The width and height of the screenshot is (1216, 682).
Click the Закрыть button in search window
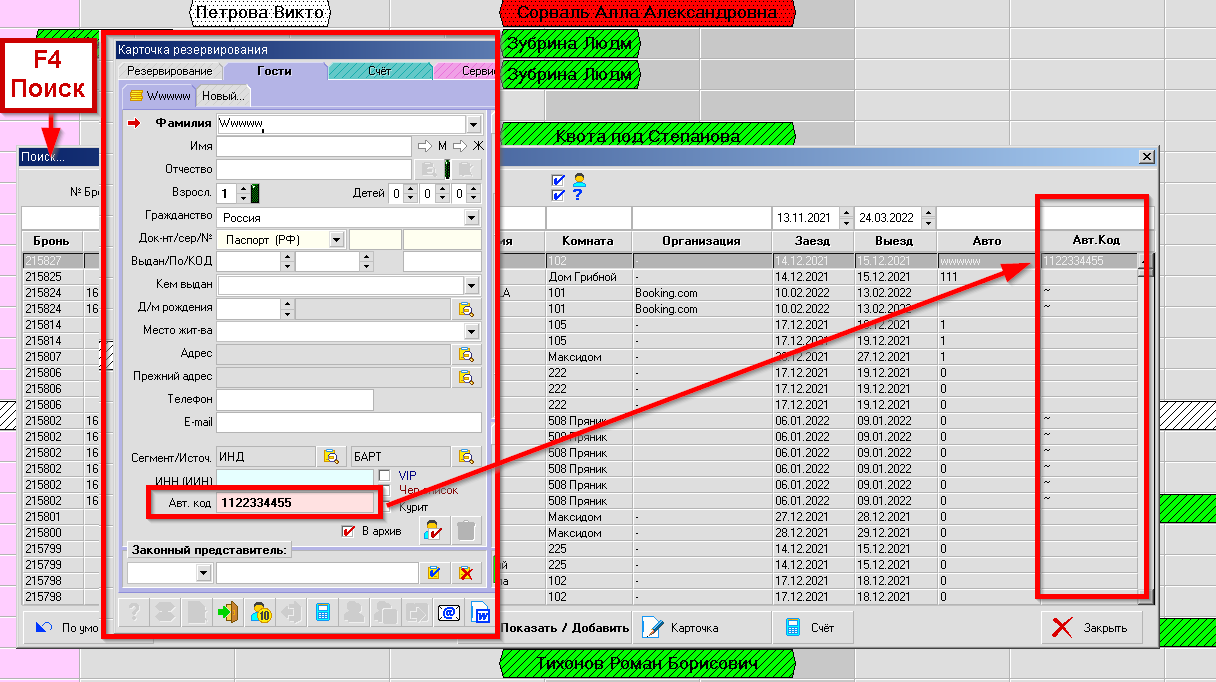click(x=1091, y=628)
